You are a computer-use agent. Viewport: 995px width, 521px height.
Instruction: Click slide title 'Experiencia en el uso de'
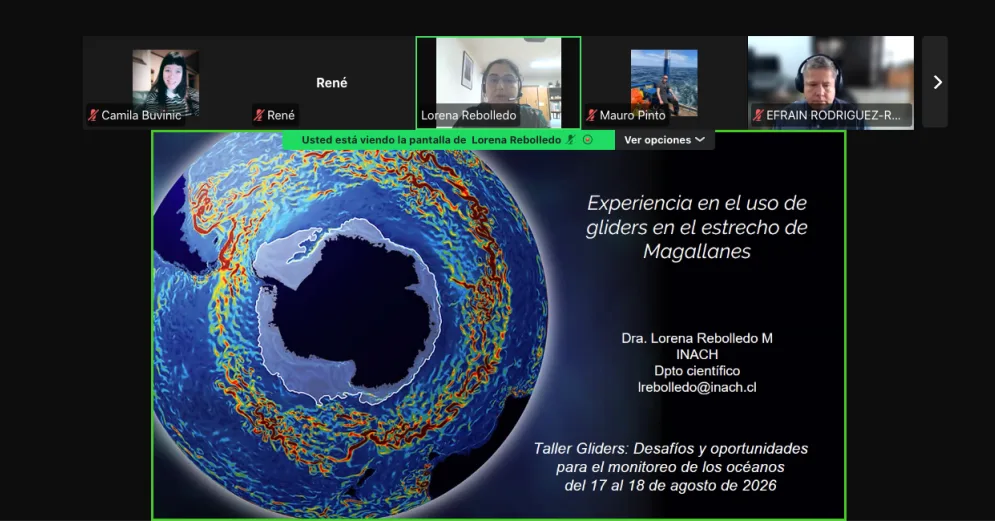pyautogui.click(x=697, y=203)
